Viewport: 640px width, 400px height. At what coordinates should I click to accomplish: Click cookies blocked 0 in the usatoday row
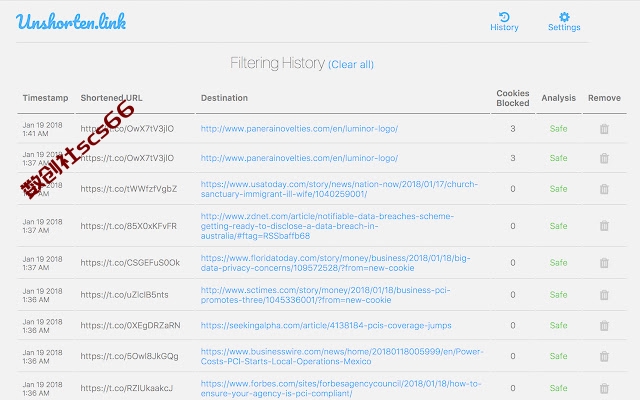click(x=513, y=189)
